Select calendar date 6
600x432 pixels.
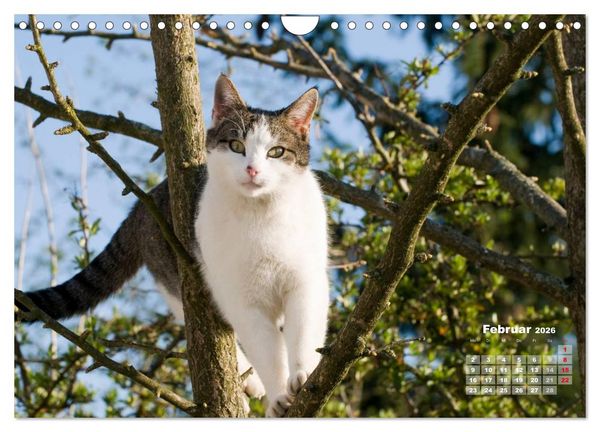coord(534,360)
